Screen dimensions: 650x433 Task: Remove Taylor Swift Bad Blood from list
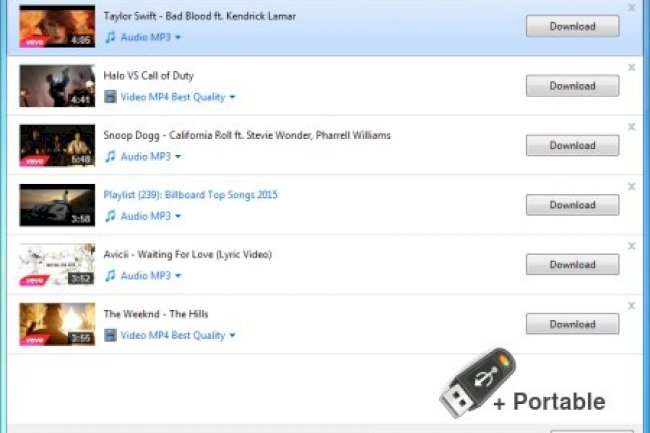[x=631, y=8]
